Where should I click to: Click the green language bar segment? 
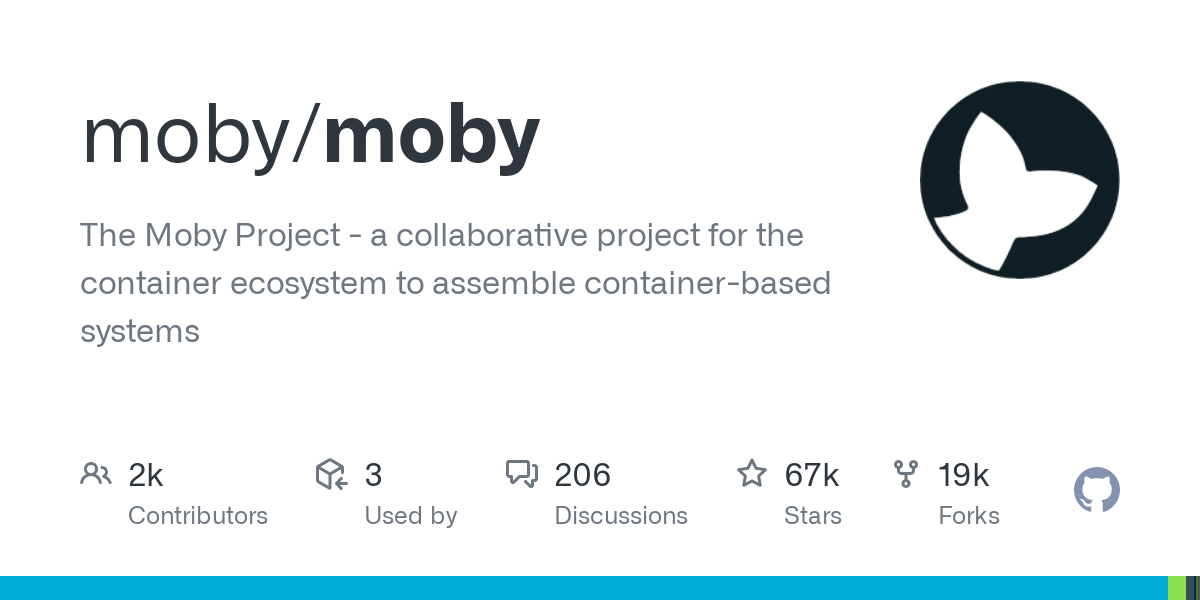(x=1177, y=588)
